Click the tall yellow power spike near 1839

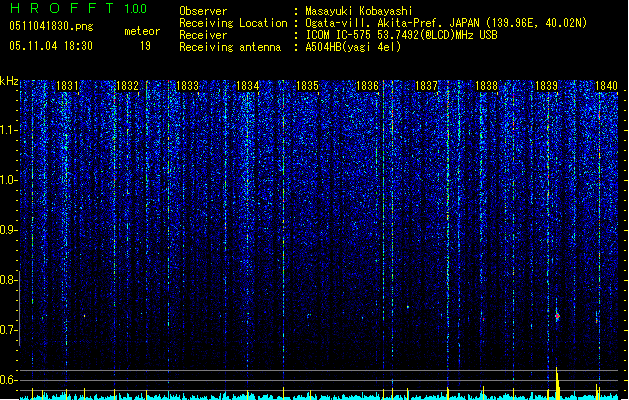(557, 383)
